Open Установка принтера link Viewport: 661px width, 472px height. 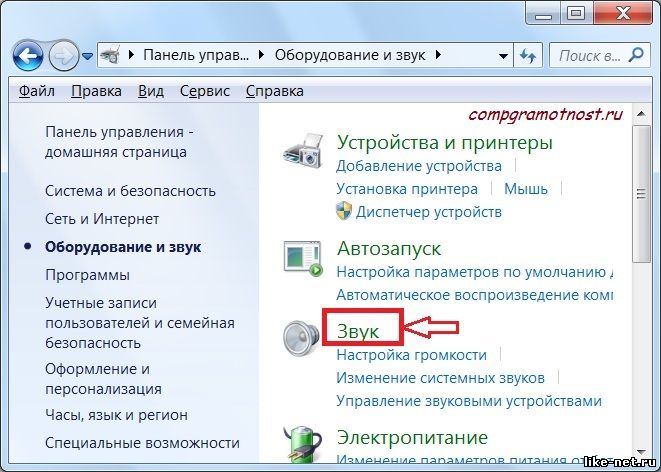pyautogui.click(x=407, y=188)
